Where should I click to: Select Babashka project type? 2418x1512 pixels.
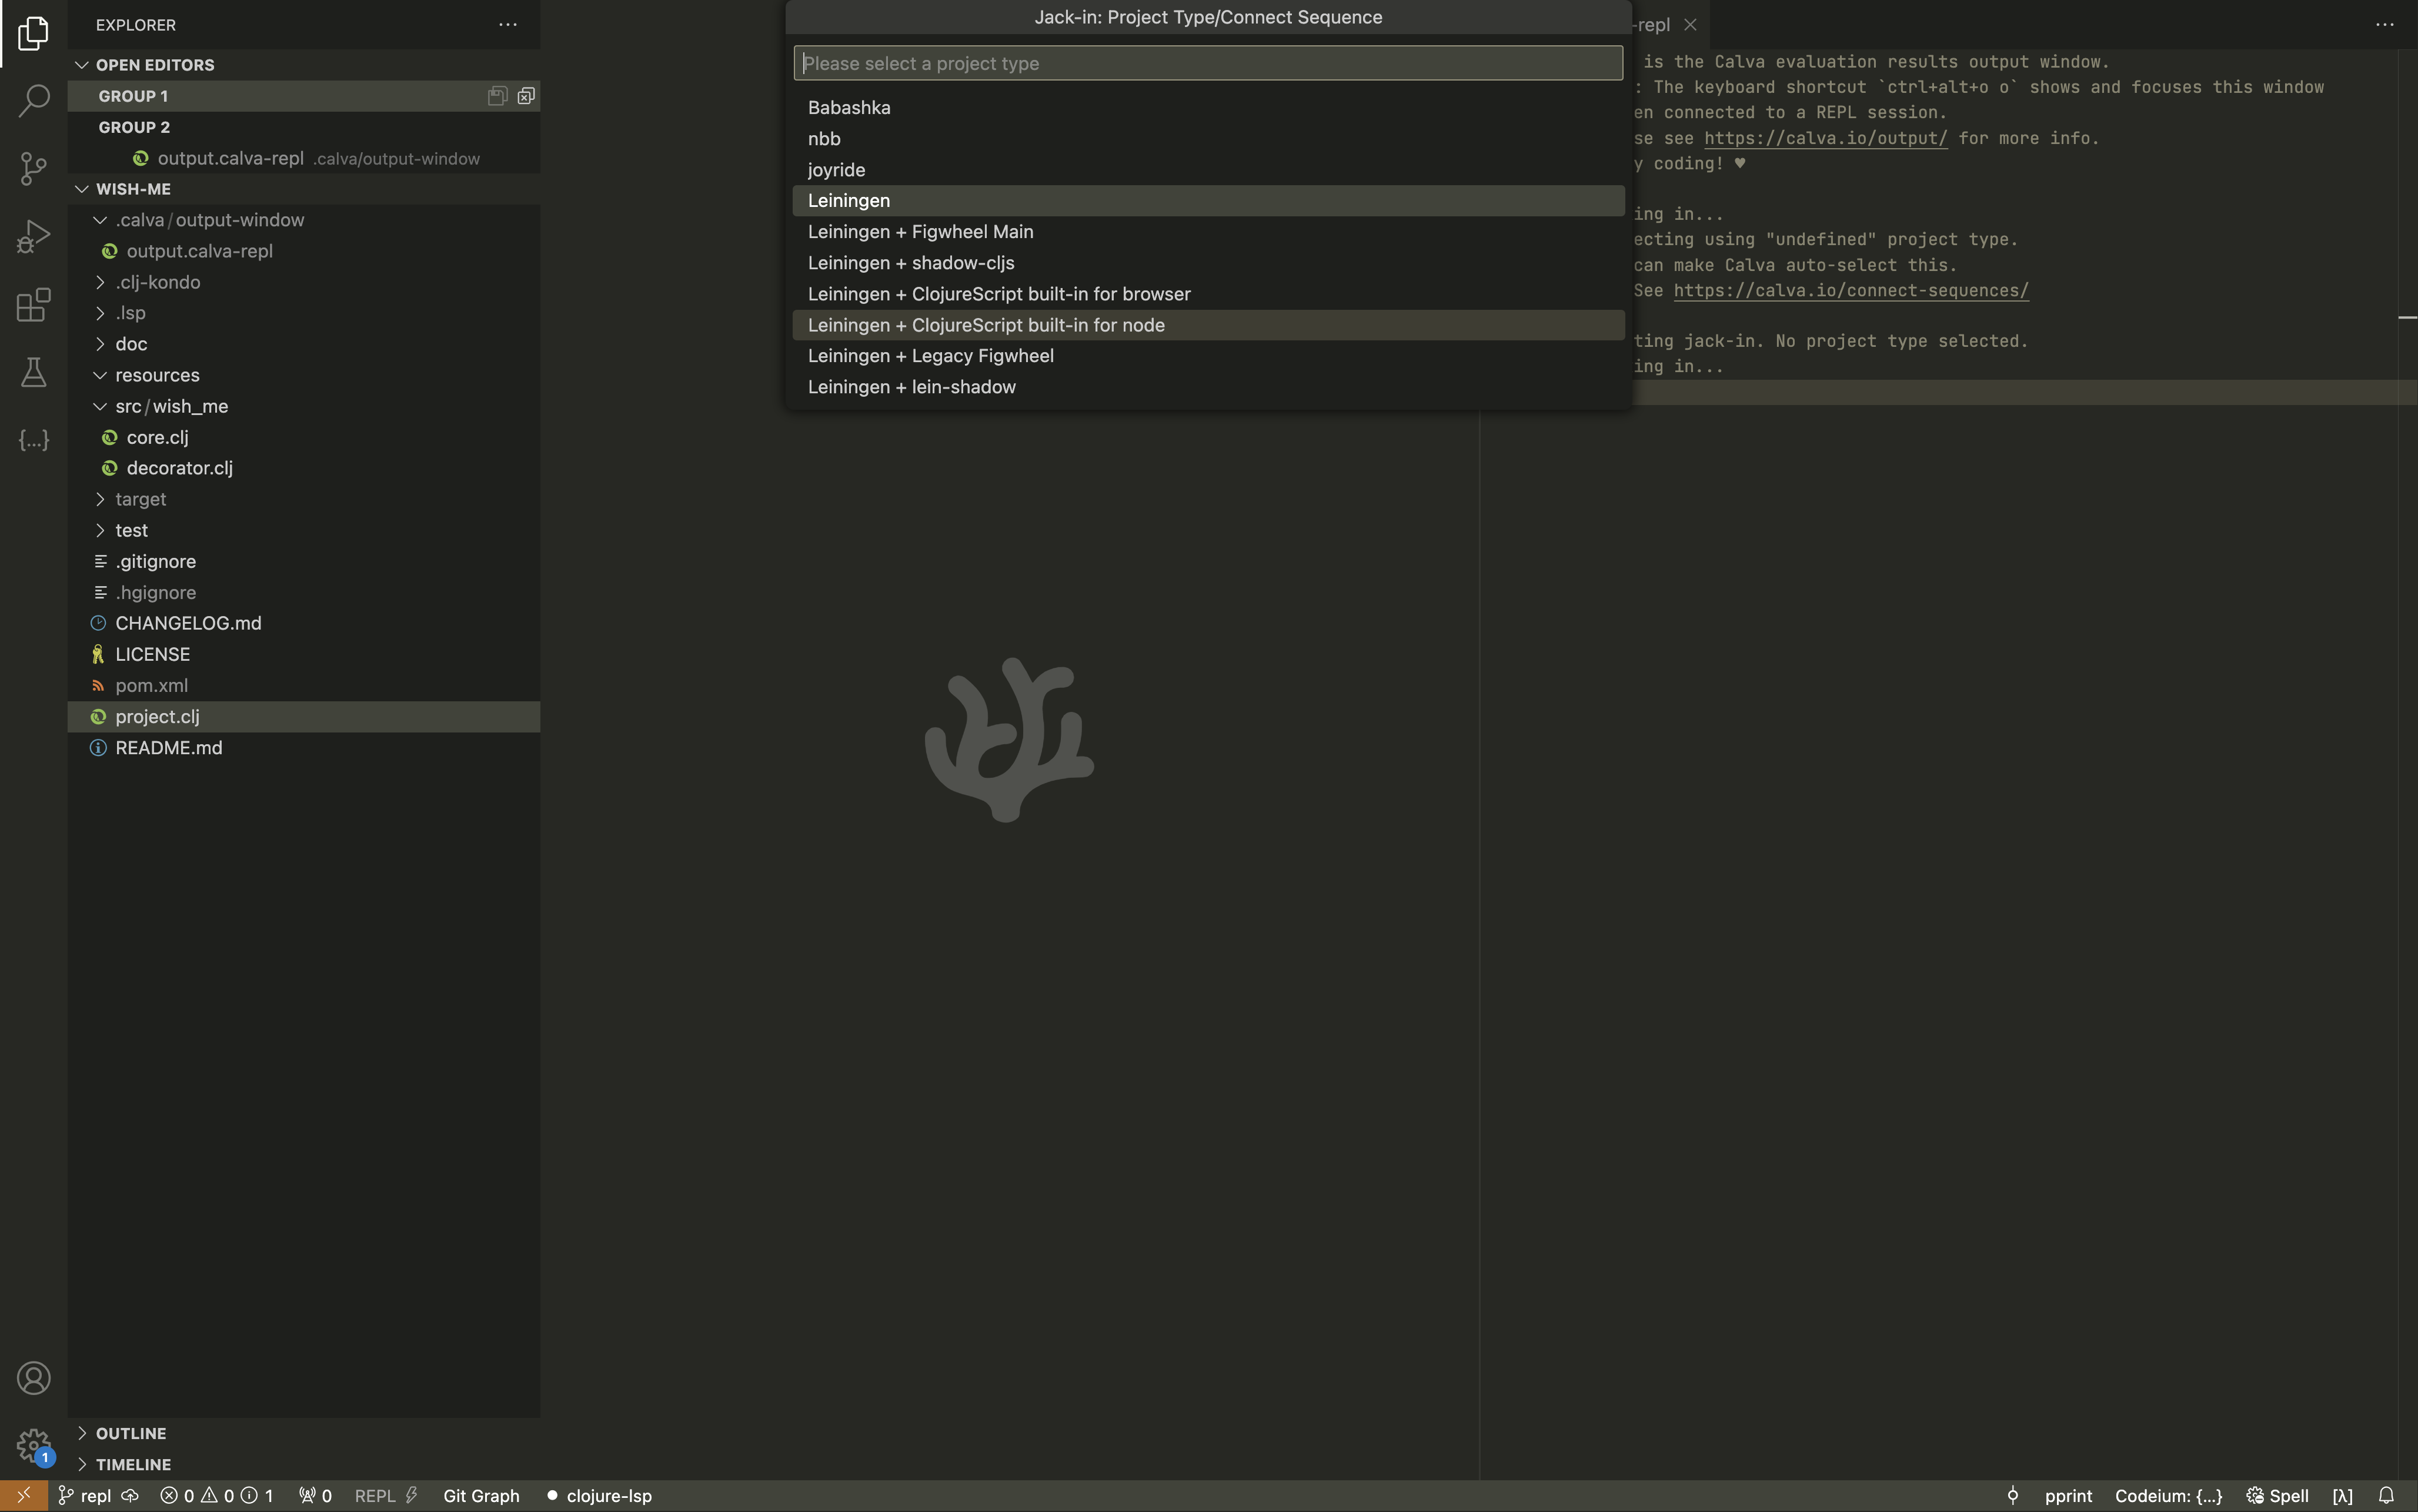tap(1208, 107)
